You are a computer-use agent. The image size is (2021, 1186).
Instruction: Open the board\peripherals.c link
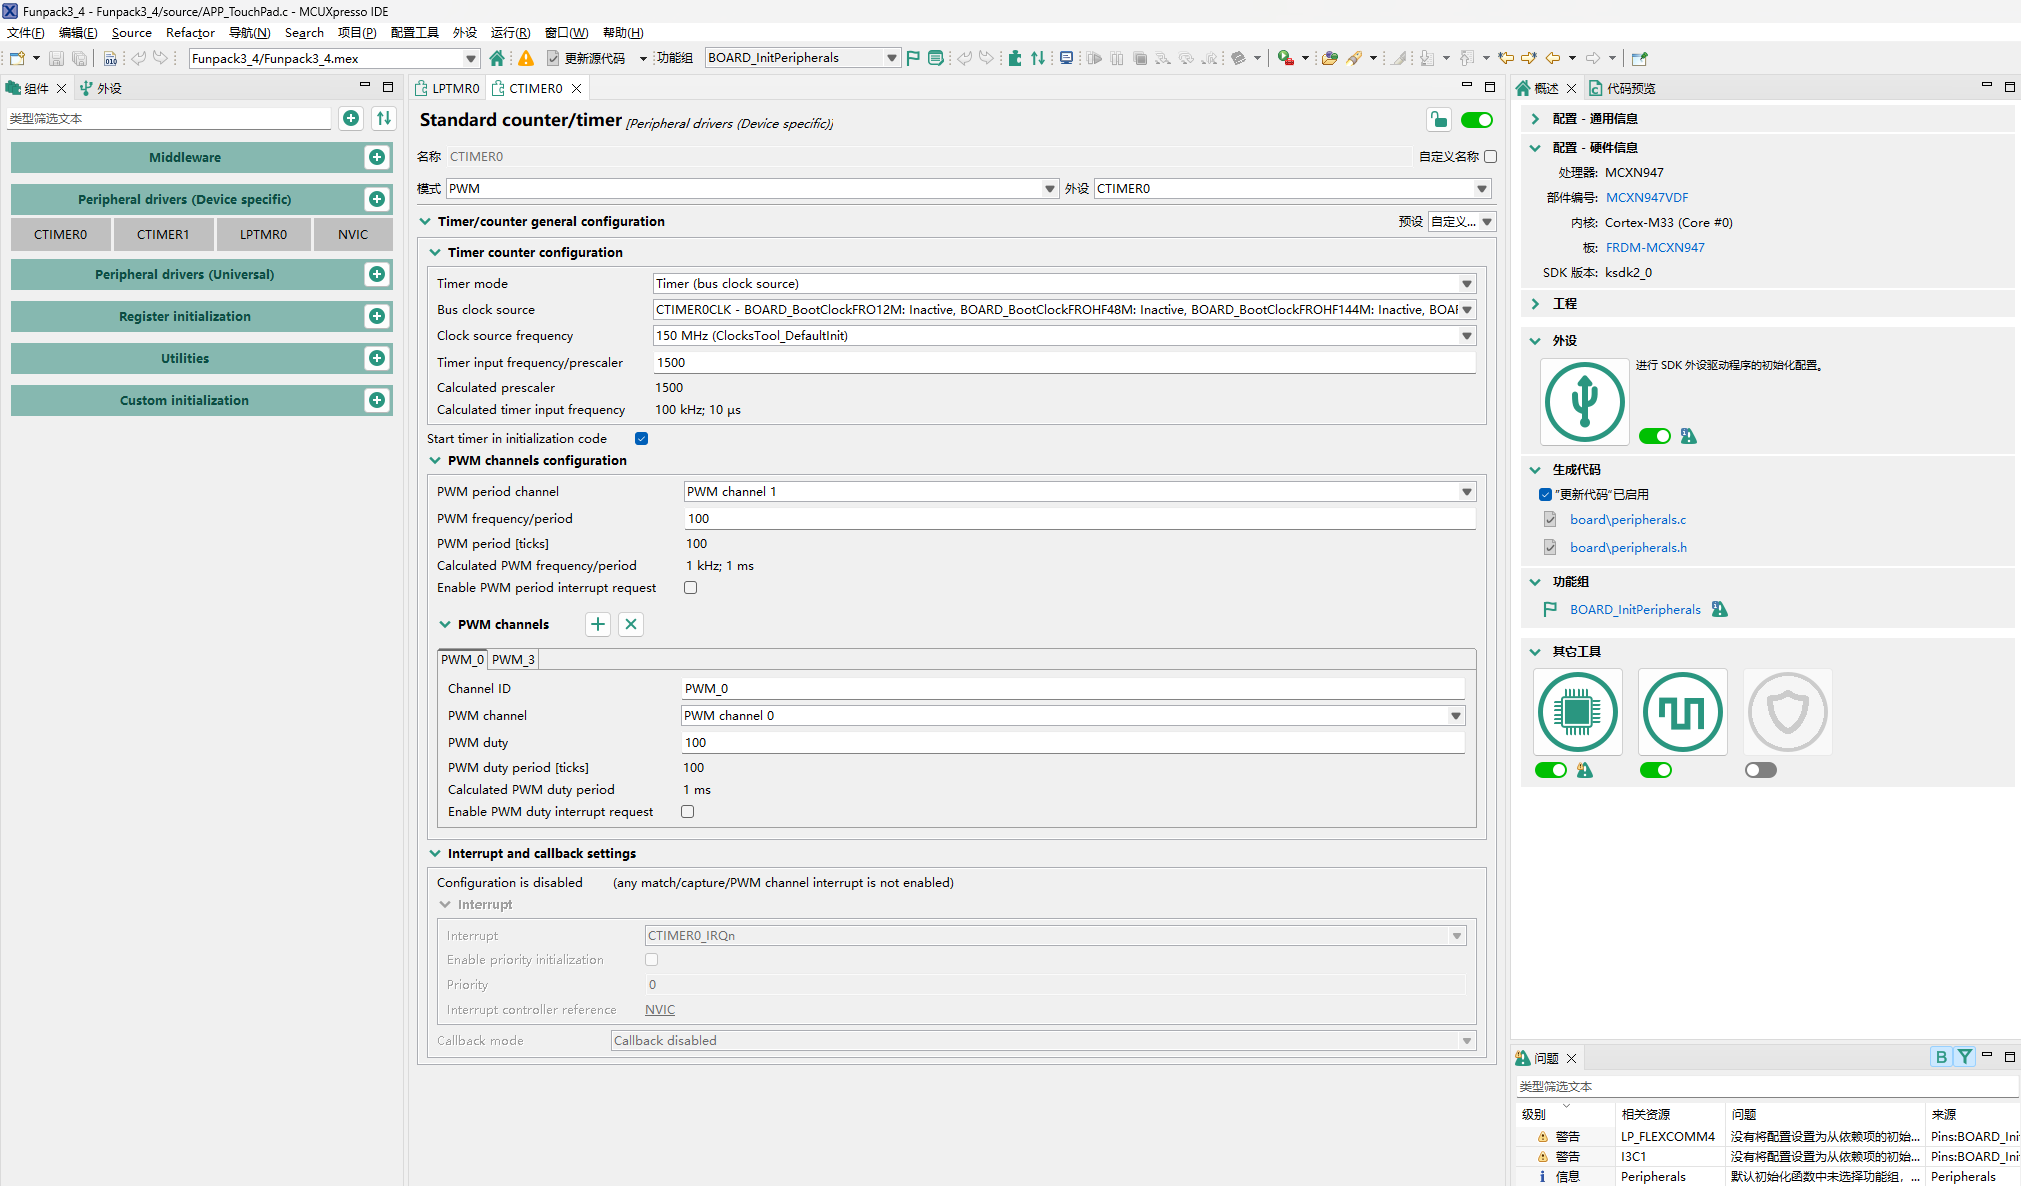[1628, 520]
